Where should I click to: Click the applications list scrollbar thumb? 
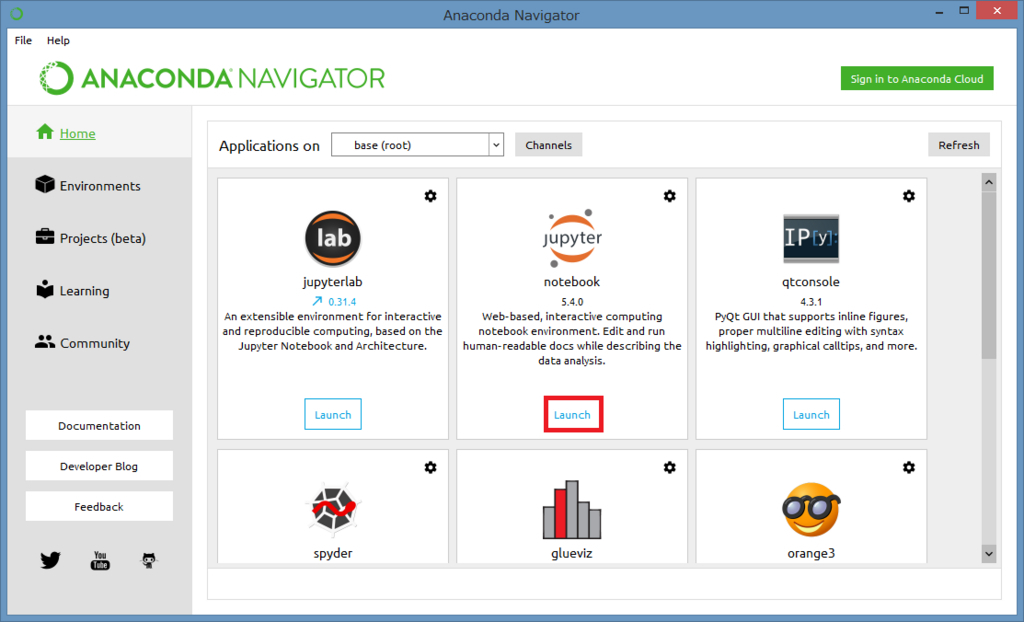989,274
